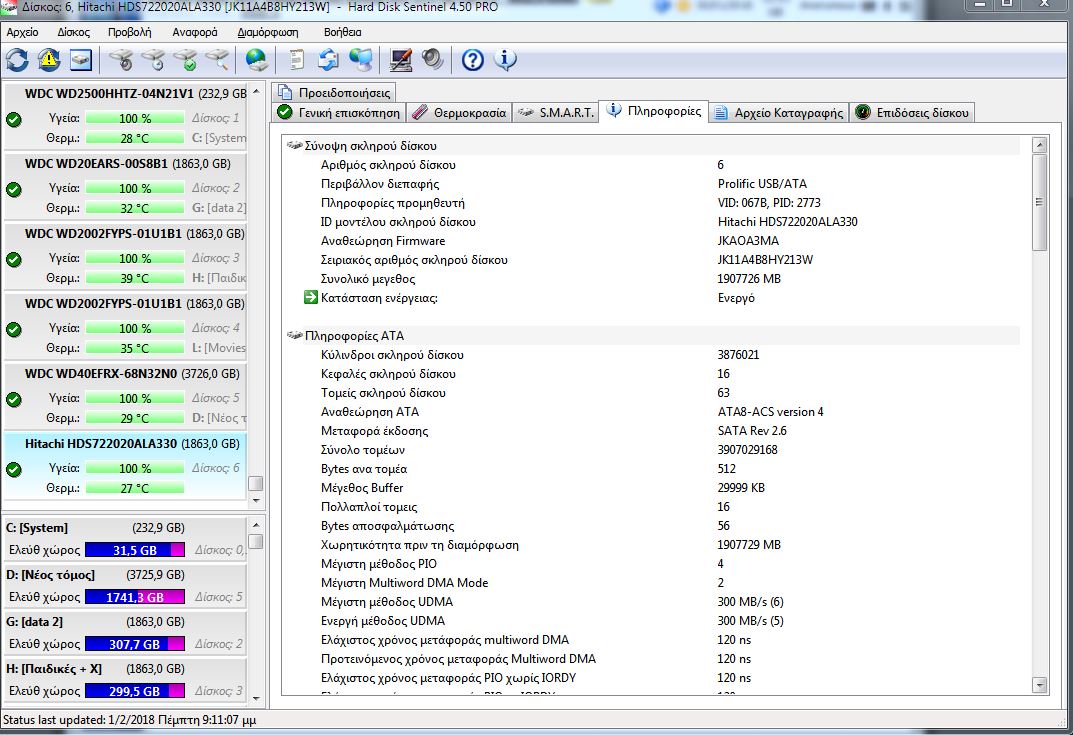This screenshot has height=735, width=1073.
Task: Click the green arrow icon beside Κατάσταση ενέργειας
Action: [311, 297]
